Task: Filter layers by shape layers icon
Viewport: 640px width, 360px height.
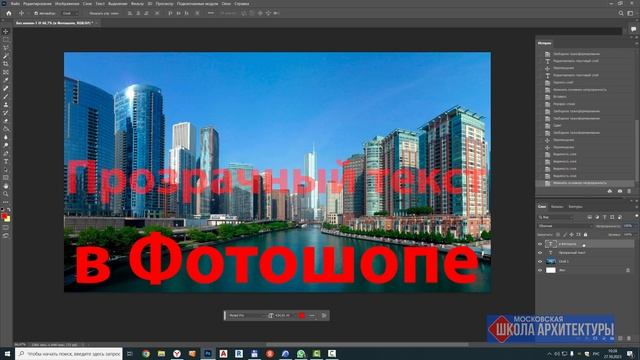Action: pyautogui.click(x=612, y=217)
